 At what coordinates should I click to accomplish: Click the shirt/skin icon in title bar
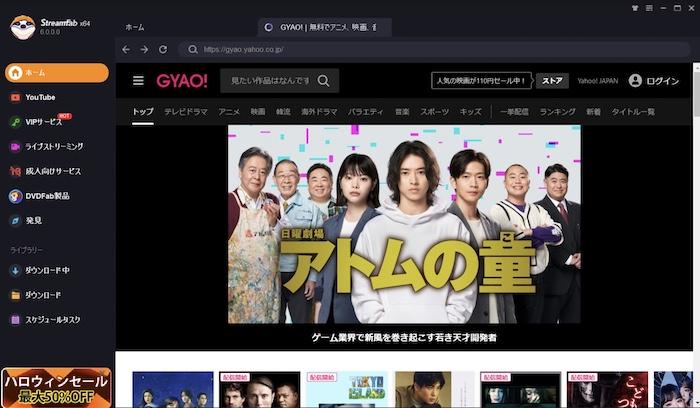click(x=635, y=8)
